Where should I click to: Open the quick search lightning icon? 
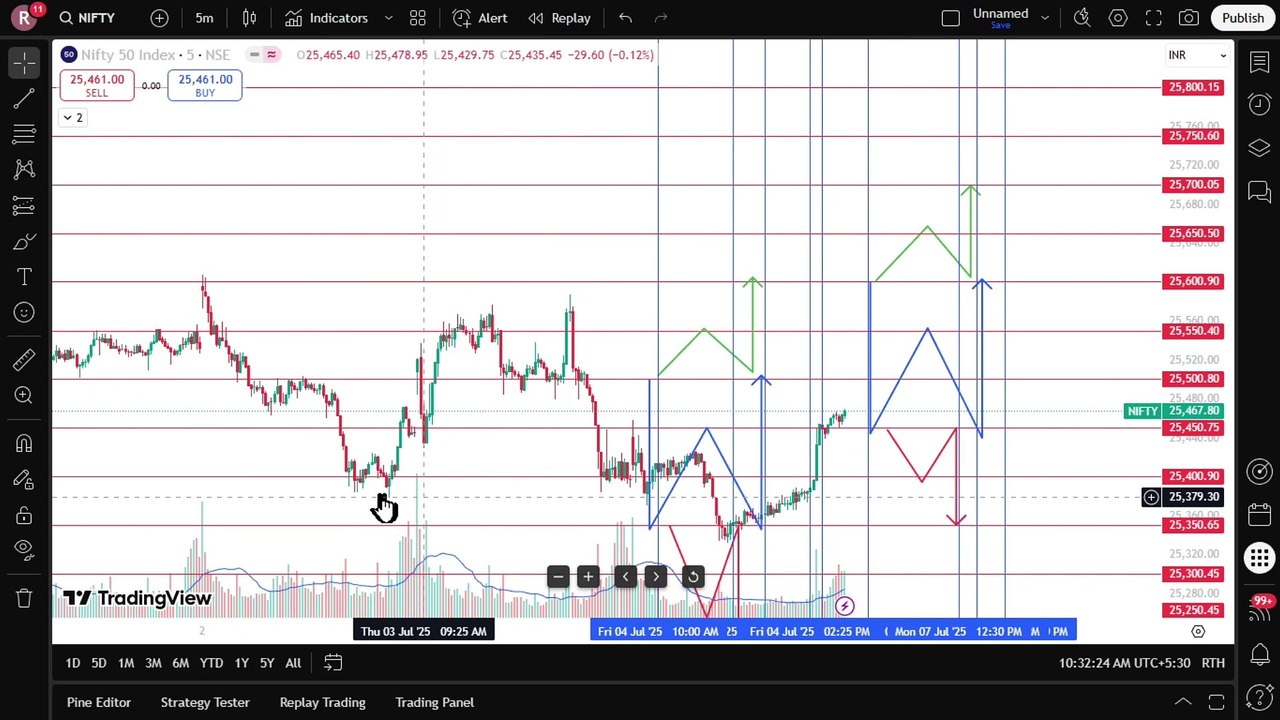(1082, 18)
